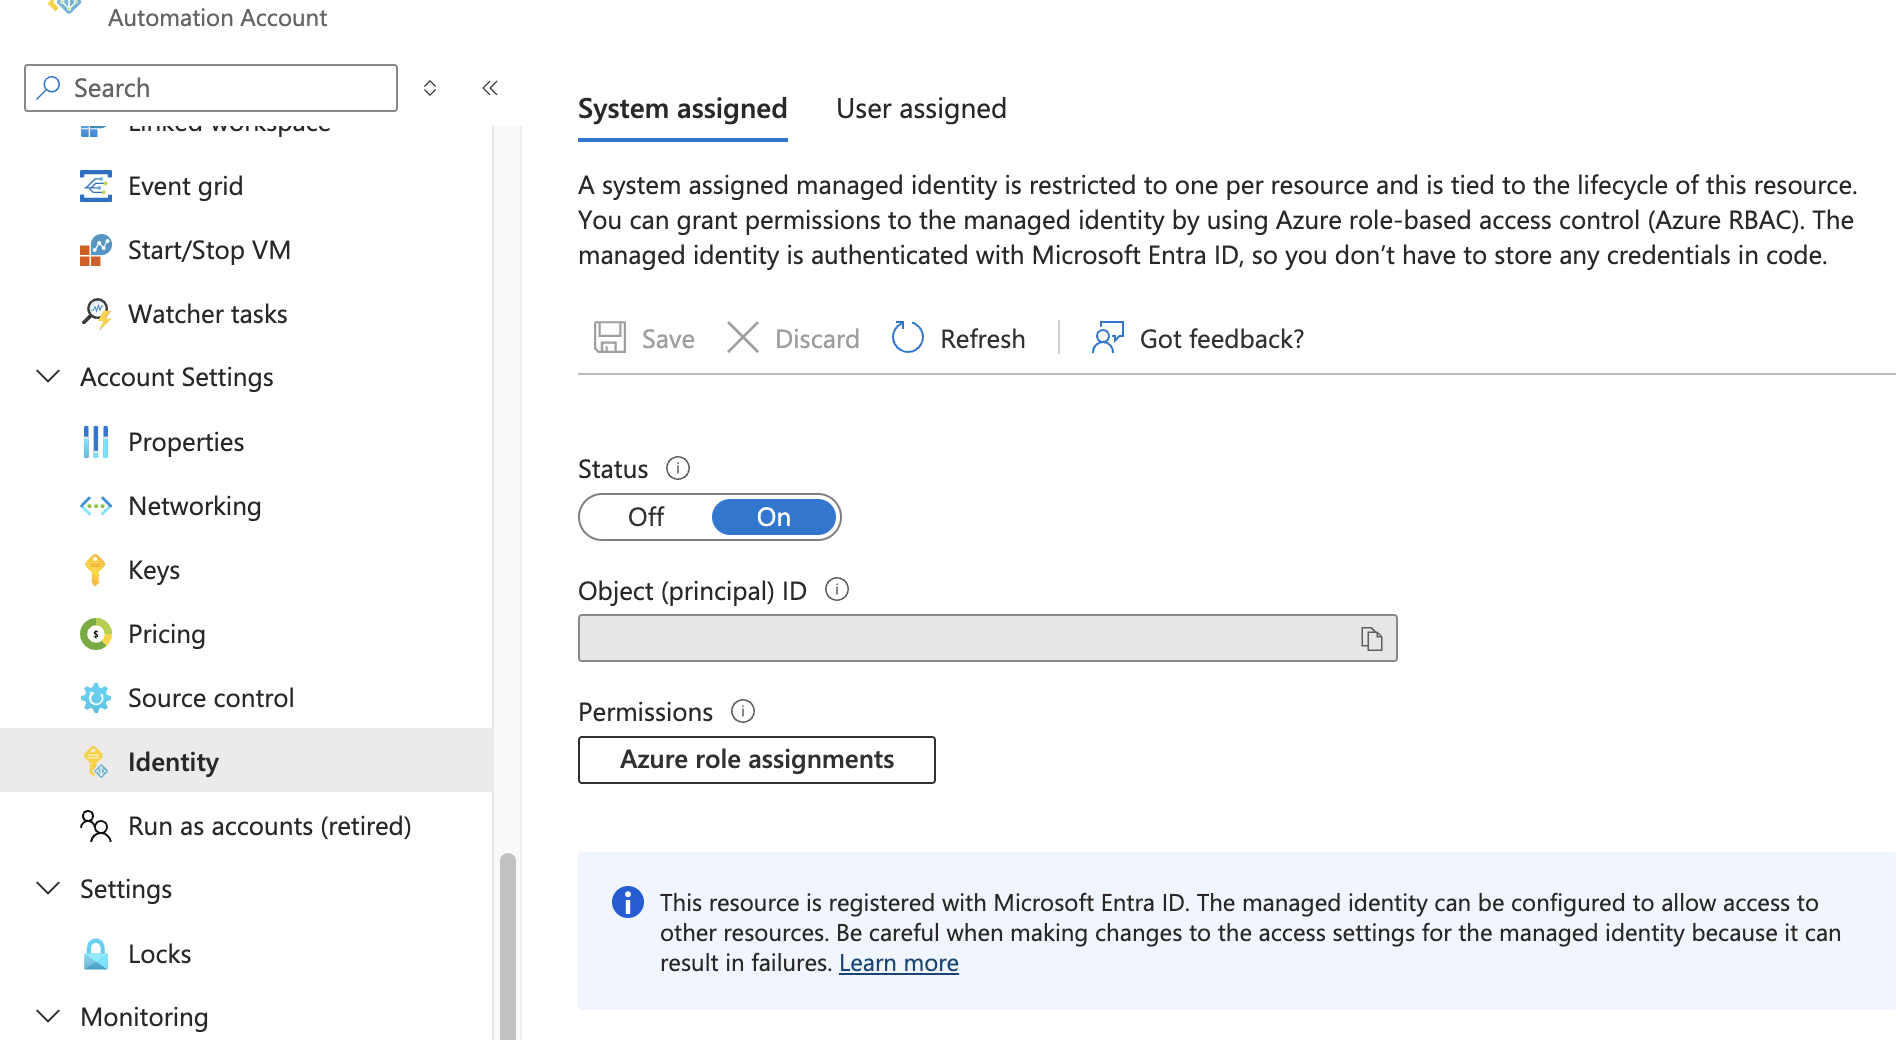
Task: Show info tooltip next to Status
Action: pyautogui.click(x=678, y=468)
